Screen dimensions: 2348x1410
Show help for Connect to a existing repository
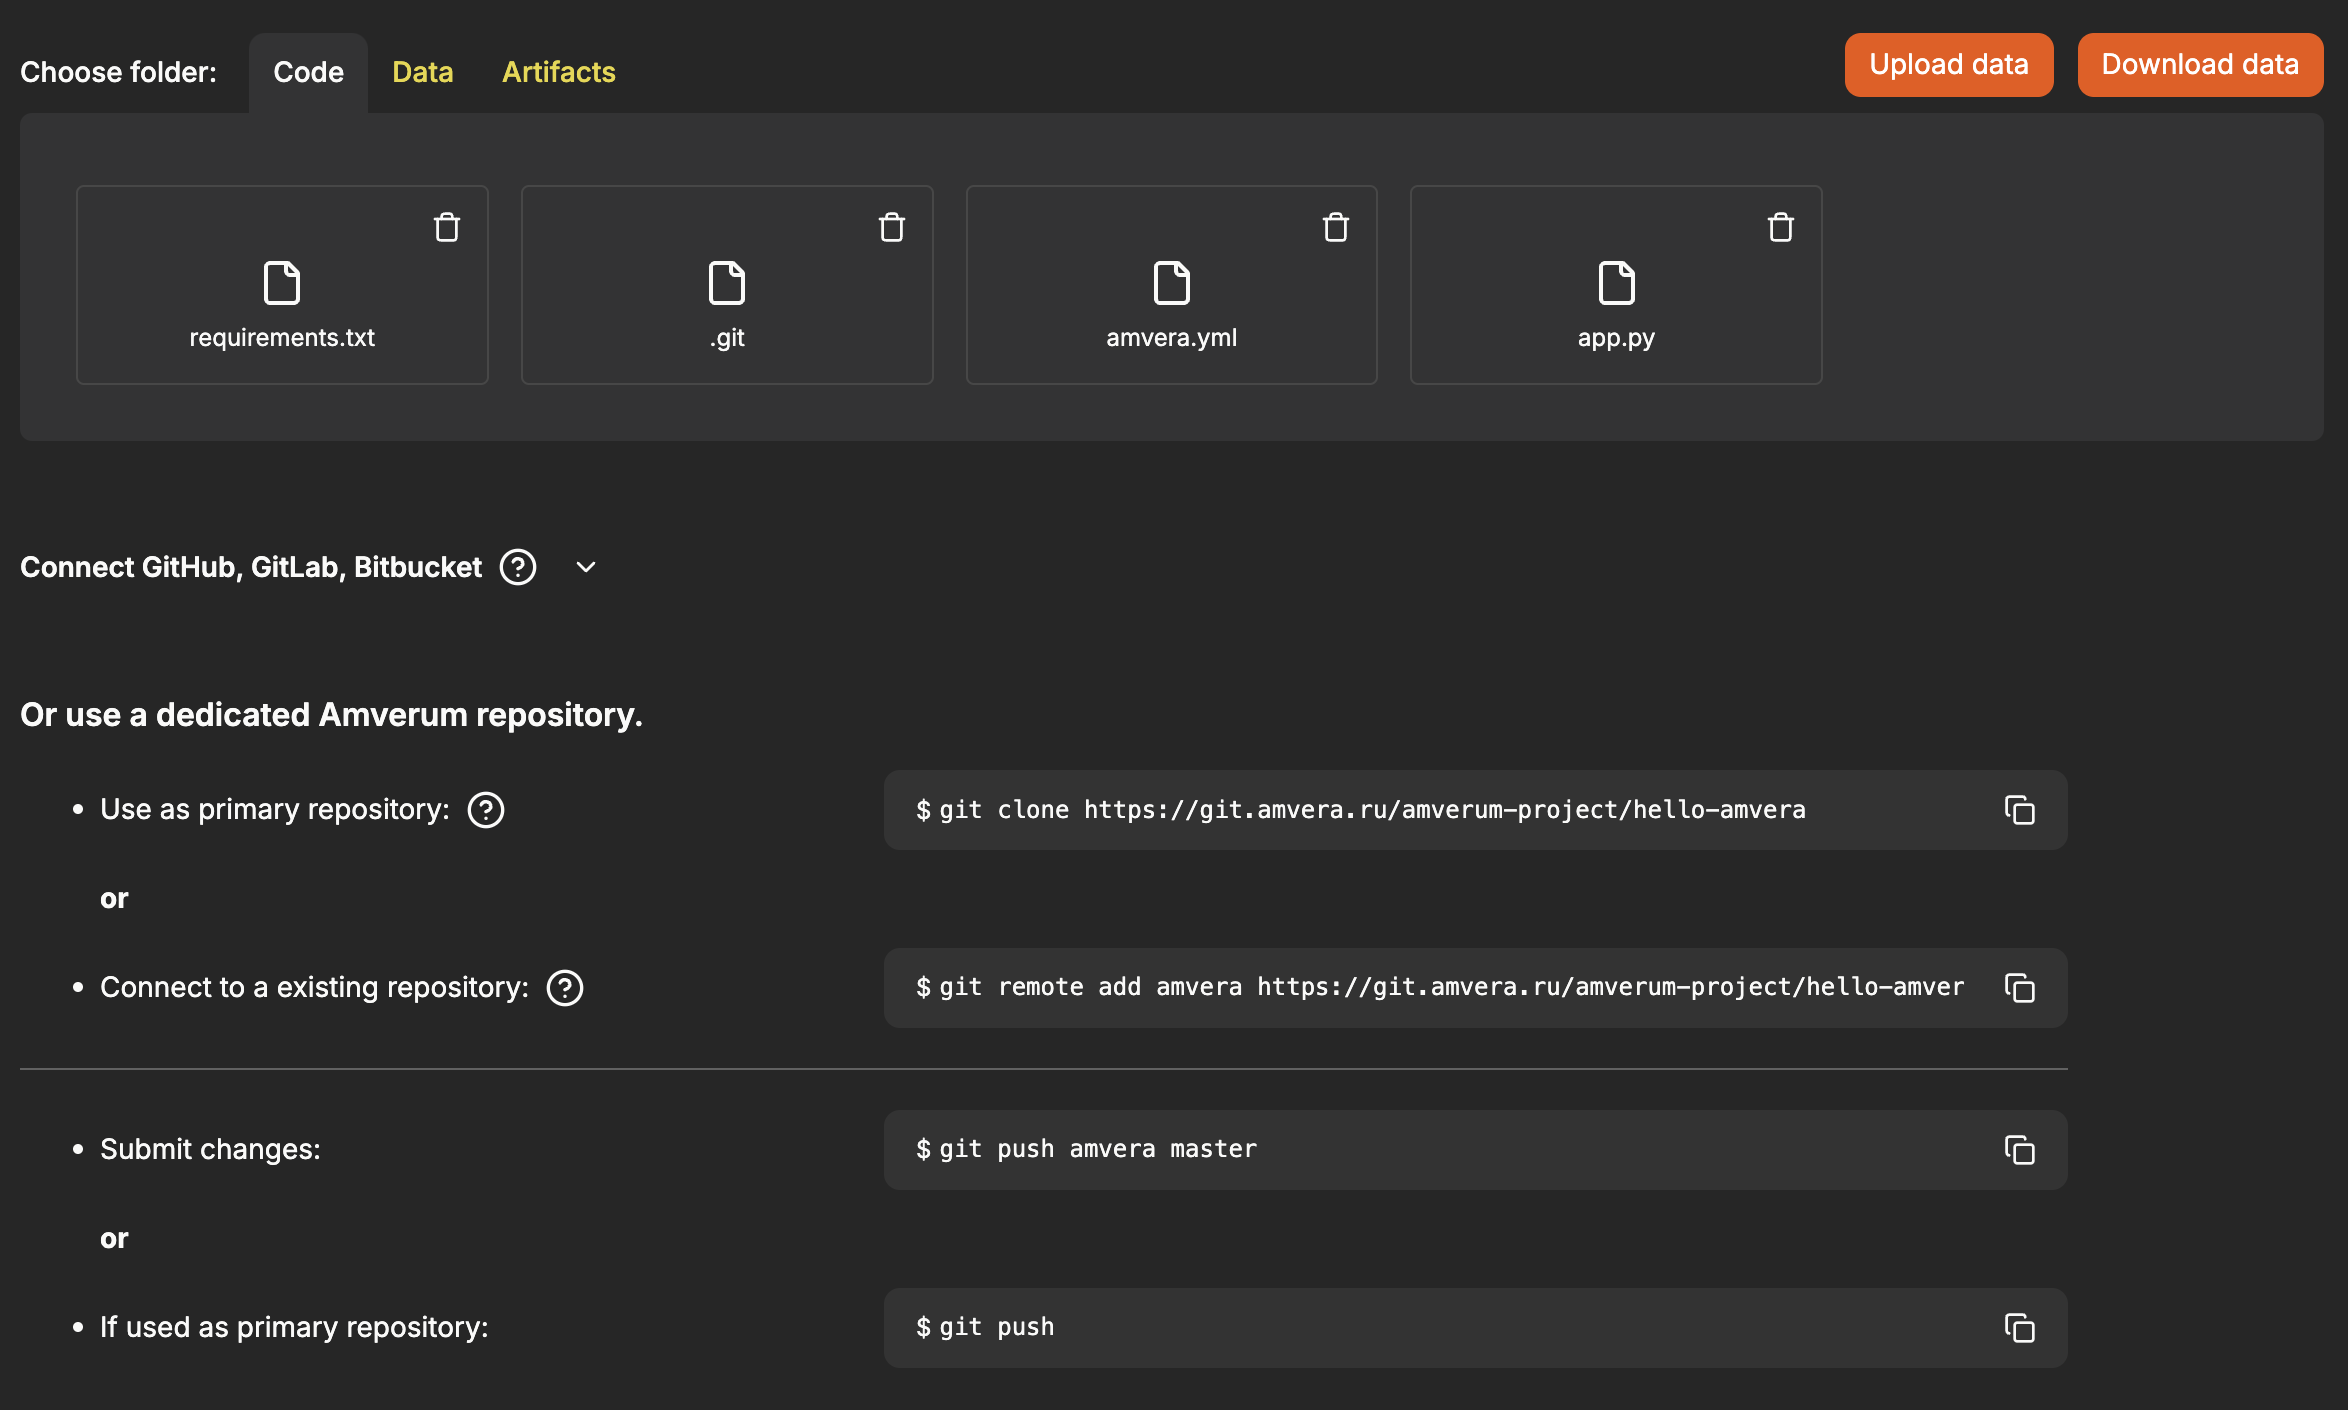565,988
